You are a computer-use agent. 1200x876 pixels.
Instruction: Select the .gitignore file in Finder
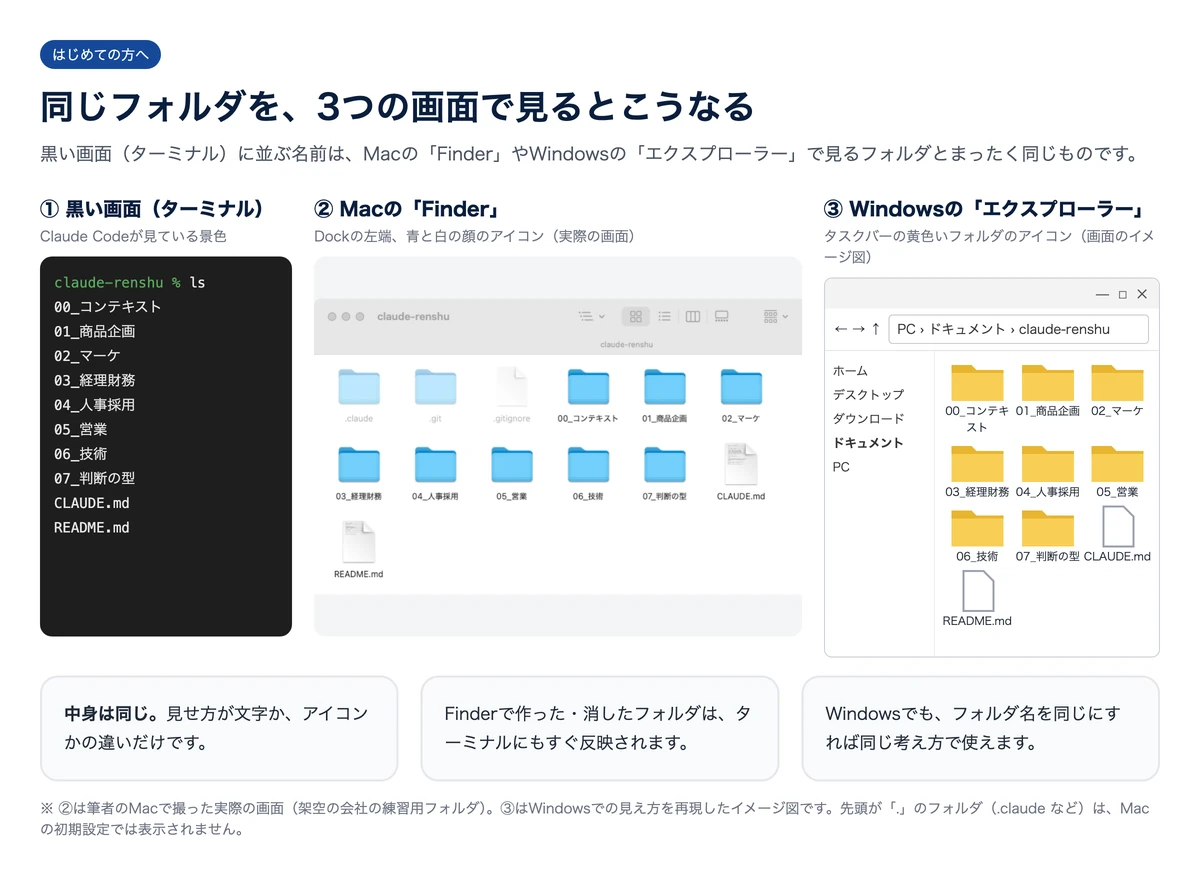[x=511, y=395]
